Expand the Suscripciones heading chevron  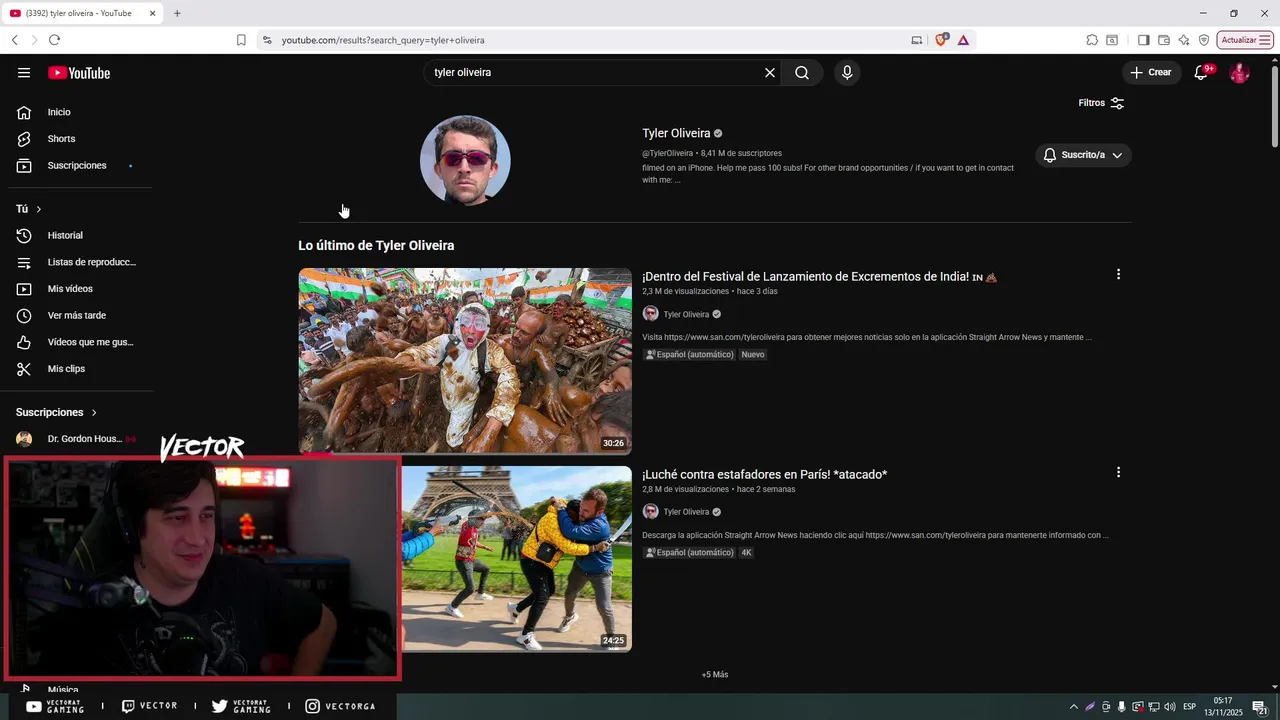tap(94, 412)
